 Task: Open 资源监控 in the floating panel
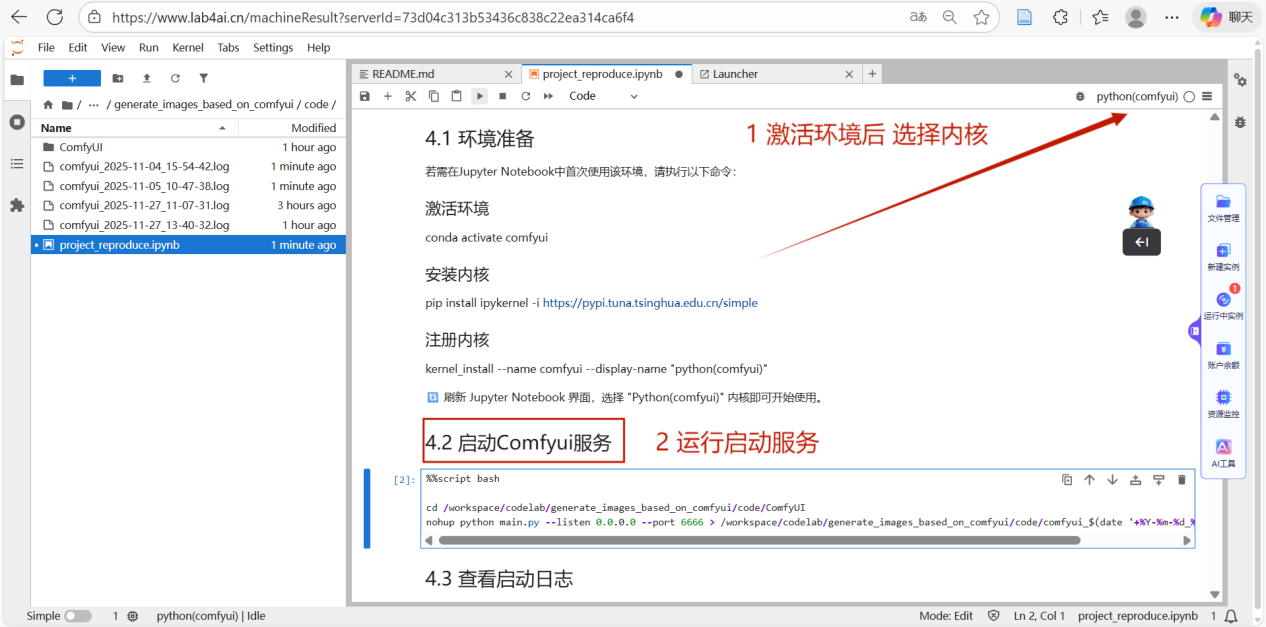(1223, 404)
